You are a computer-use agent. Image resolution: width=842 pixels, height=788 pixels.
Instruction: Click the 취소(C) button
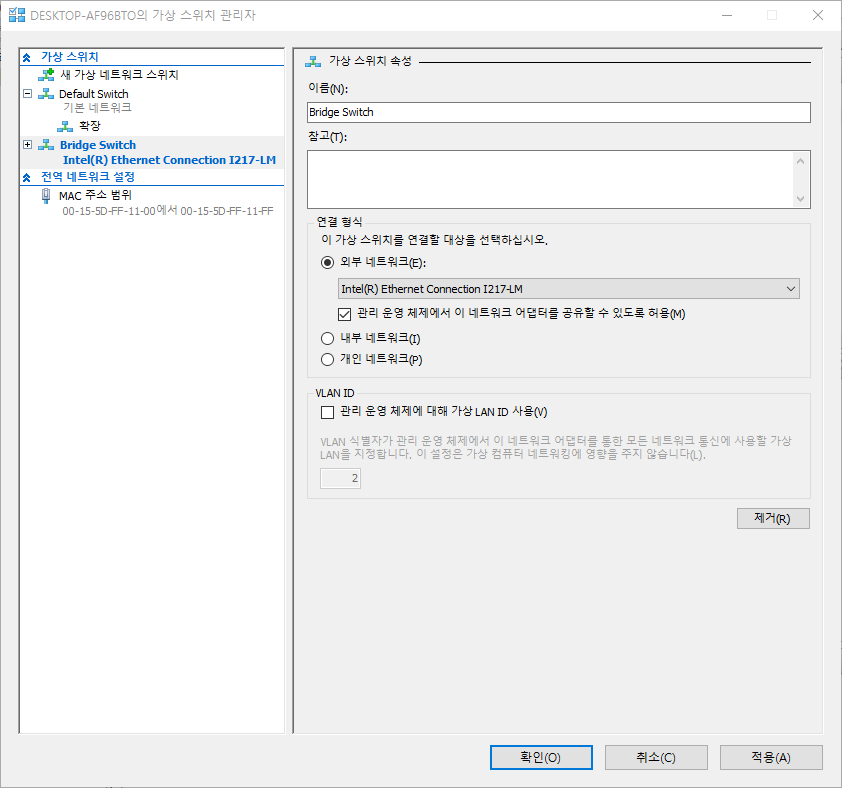pyautogui.click(x=656, y=757)
